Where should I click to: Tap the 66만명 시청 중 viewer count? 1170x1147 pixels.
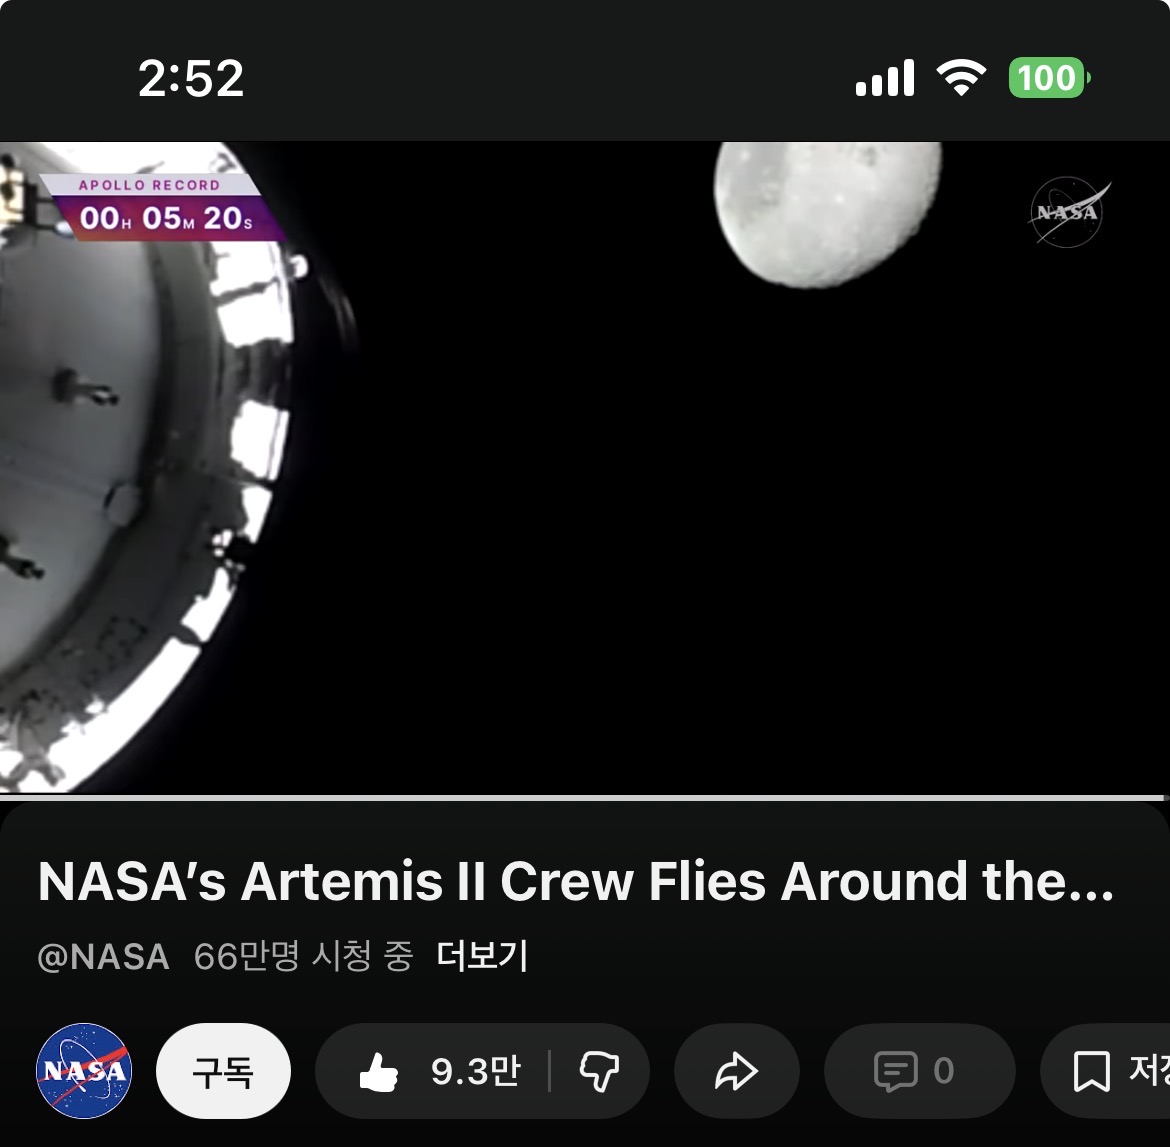click(x=303, y=957)
